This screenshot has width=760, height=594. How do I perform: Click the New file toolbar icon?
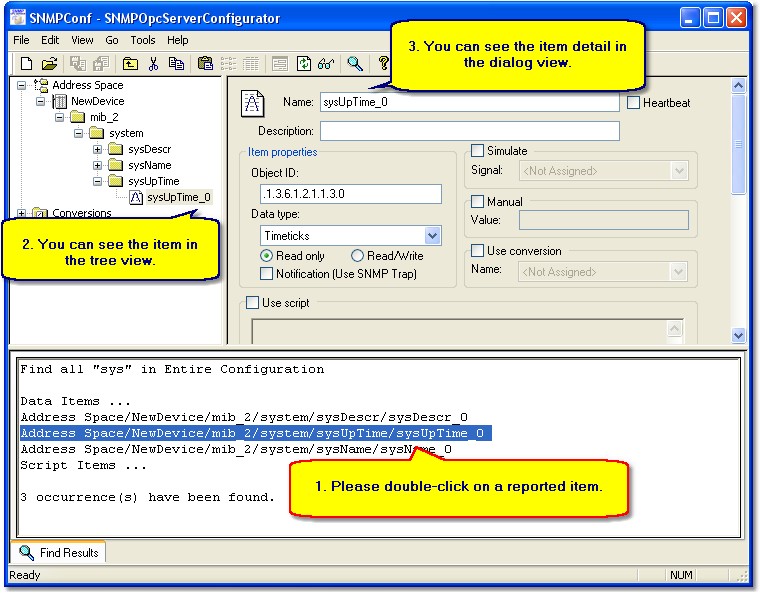(26, 63)
